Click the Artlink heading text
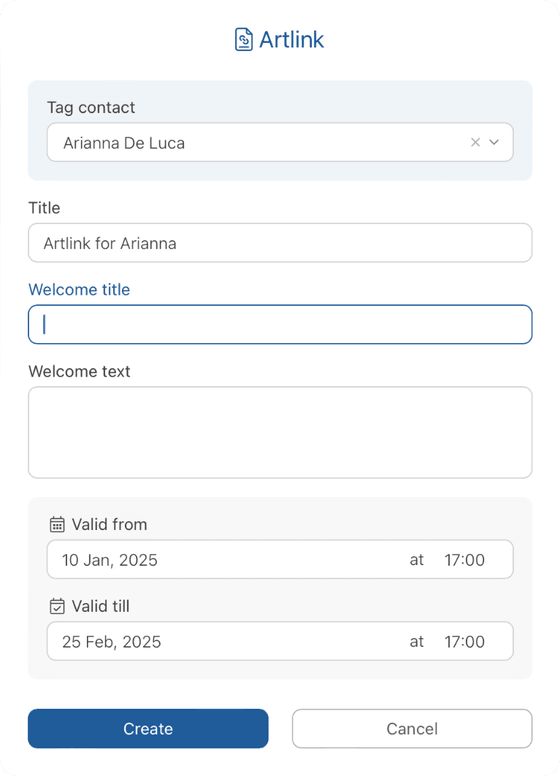This screenshot has width=560, height=776. click(x=292, y=40)
